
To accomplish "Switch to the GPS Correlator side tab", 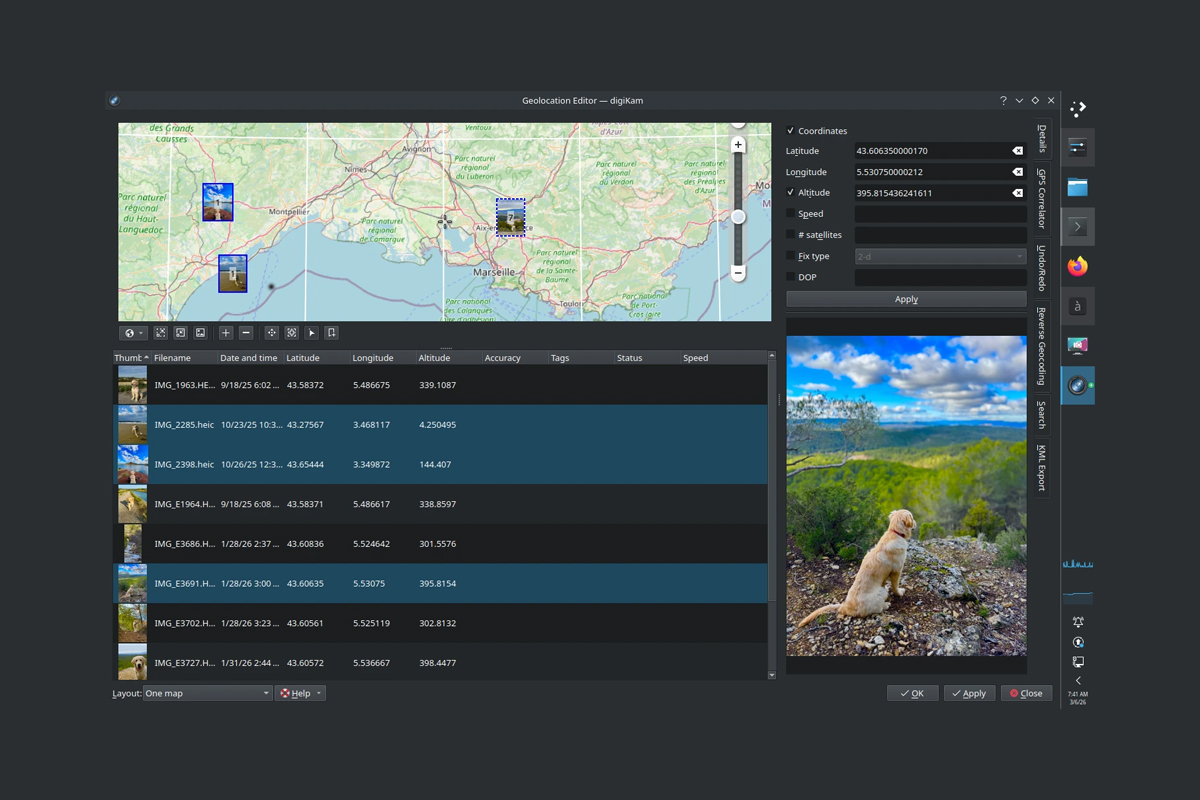I will pyautogui.click(x=1042, y=198).
